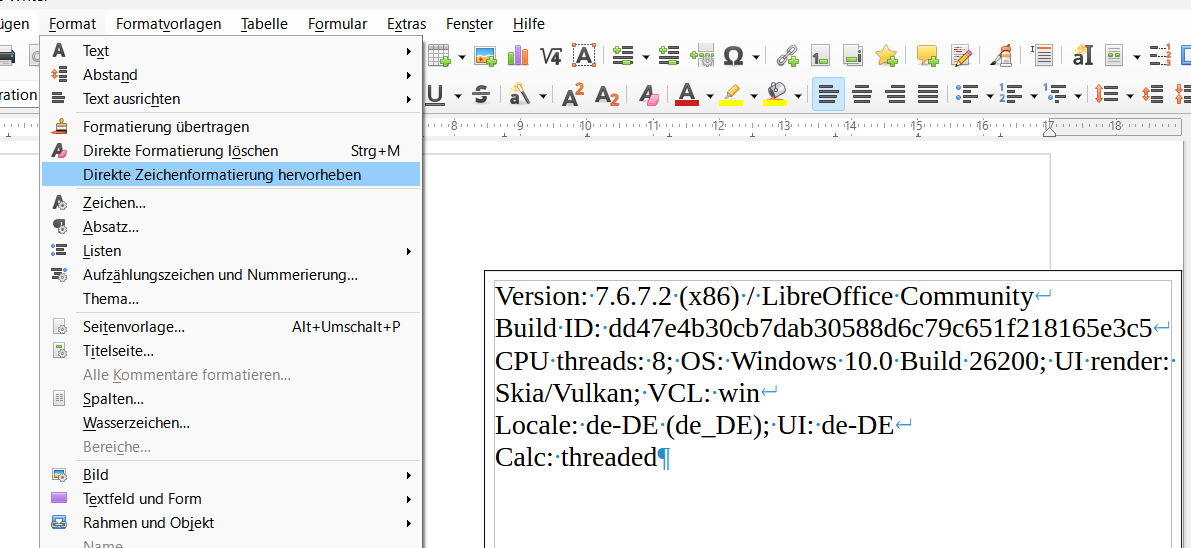
Task: Open the Tabelle menu
Action: coord(264,23)
